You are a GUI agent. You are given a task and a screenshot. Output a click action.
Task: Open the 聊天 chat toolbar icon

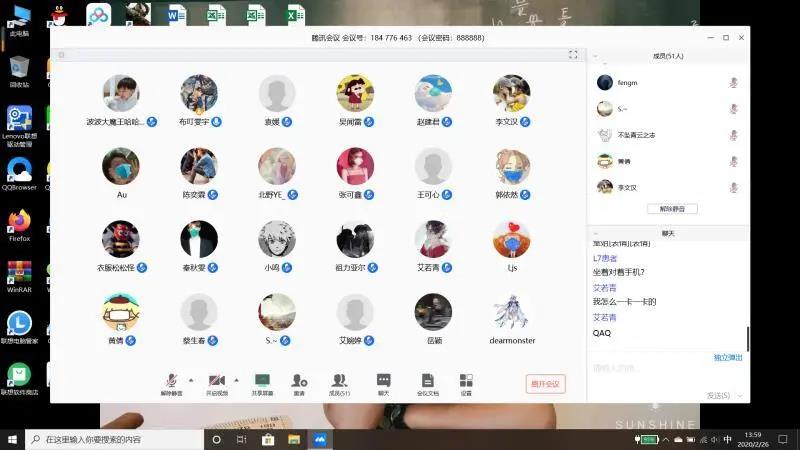(x=383, y=381)
